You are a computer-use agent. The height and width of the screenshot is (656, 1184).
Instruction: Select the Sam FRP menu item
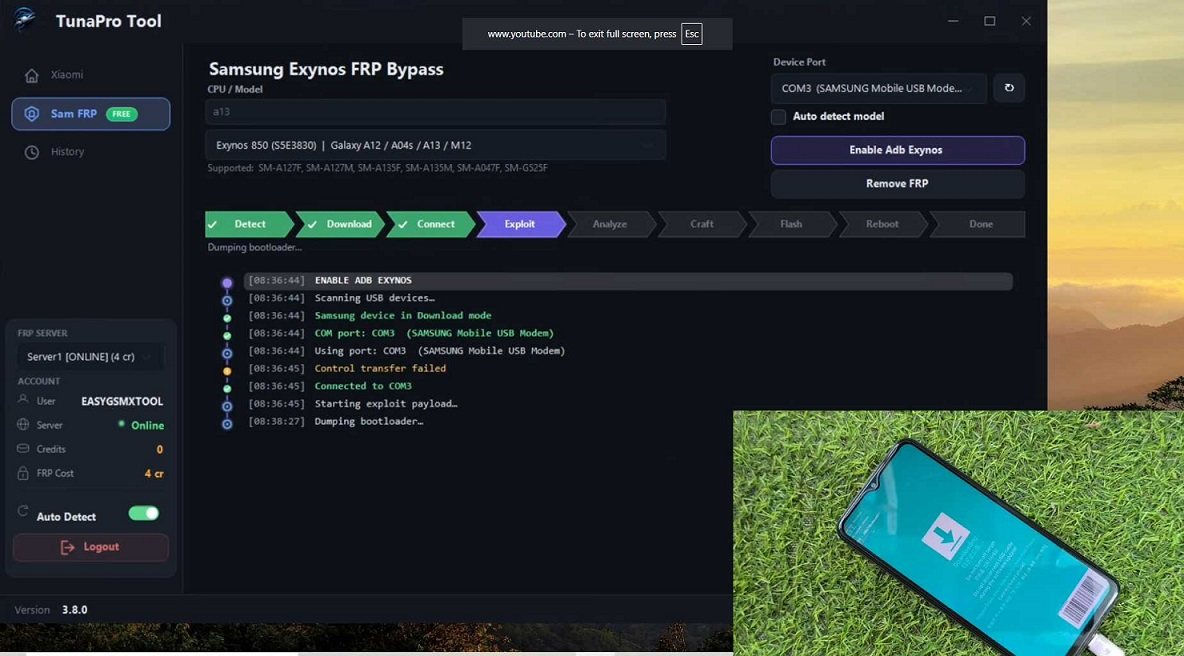tap(91, 114)
